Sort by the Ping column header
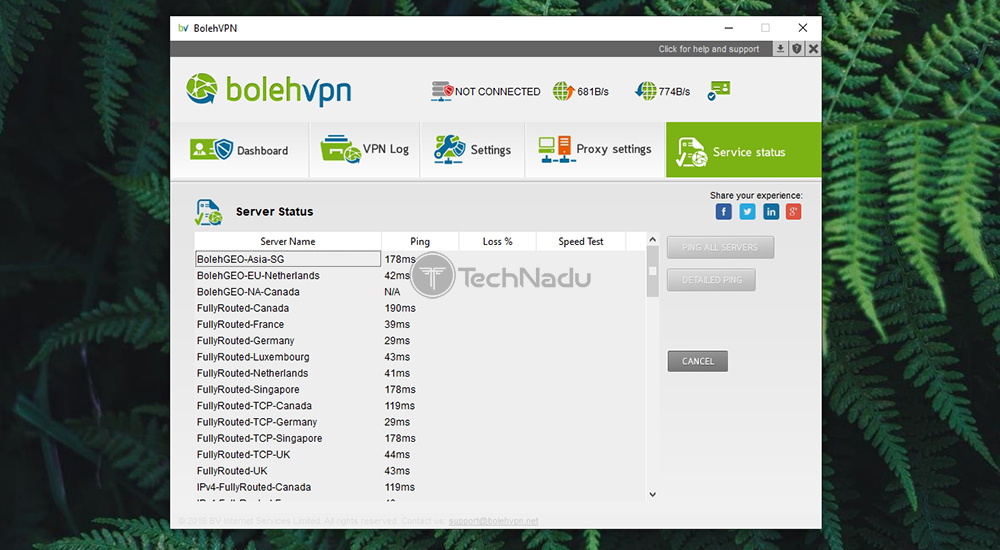 tap(420, 241)
